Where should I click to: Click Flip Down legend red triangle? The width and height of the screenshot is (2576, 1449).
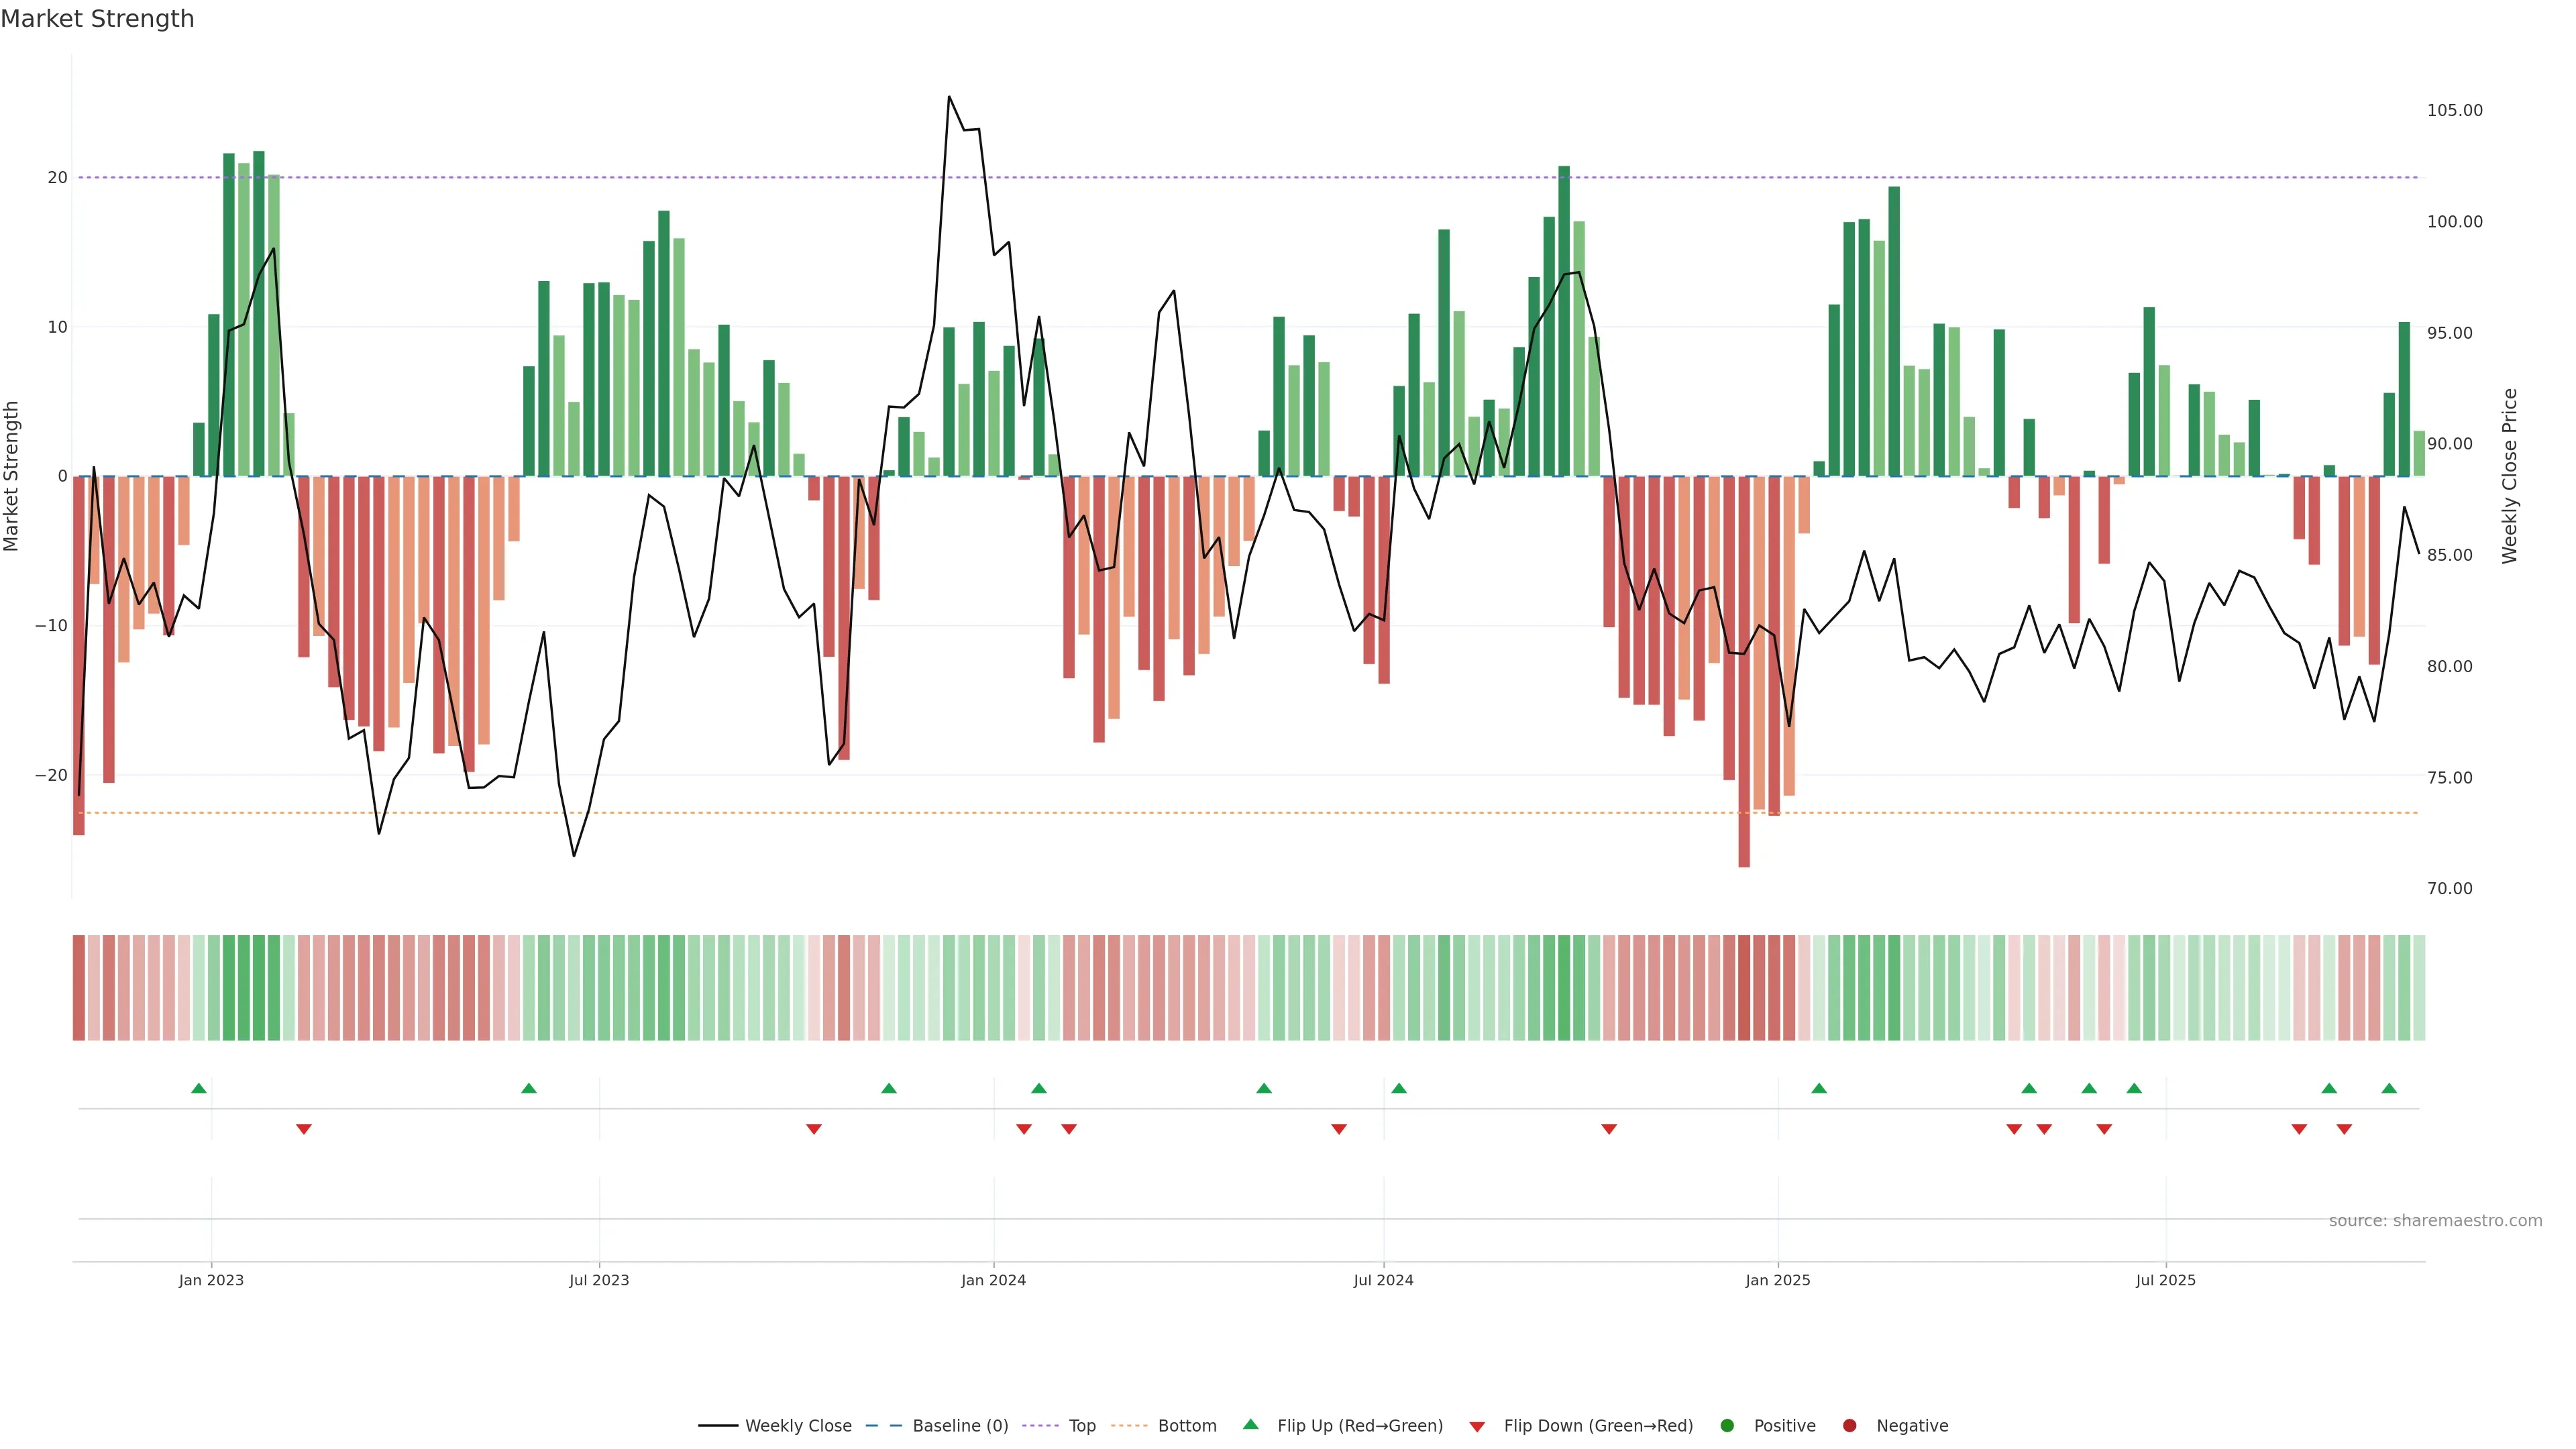[1477, 1427]
